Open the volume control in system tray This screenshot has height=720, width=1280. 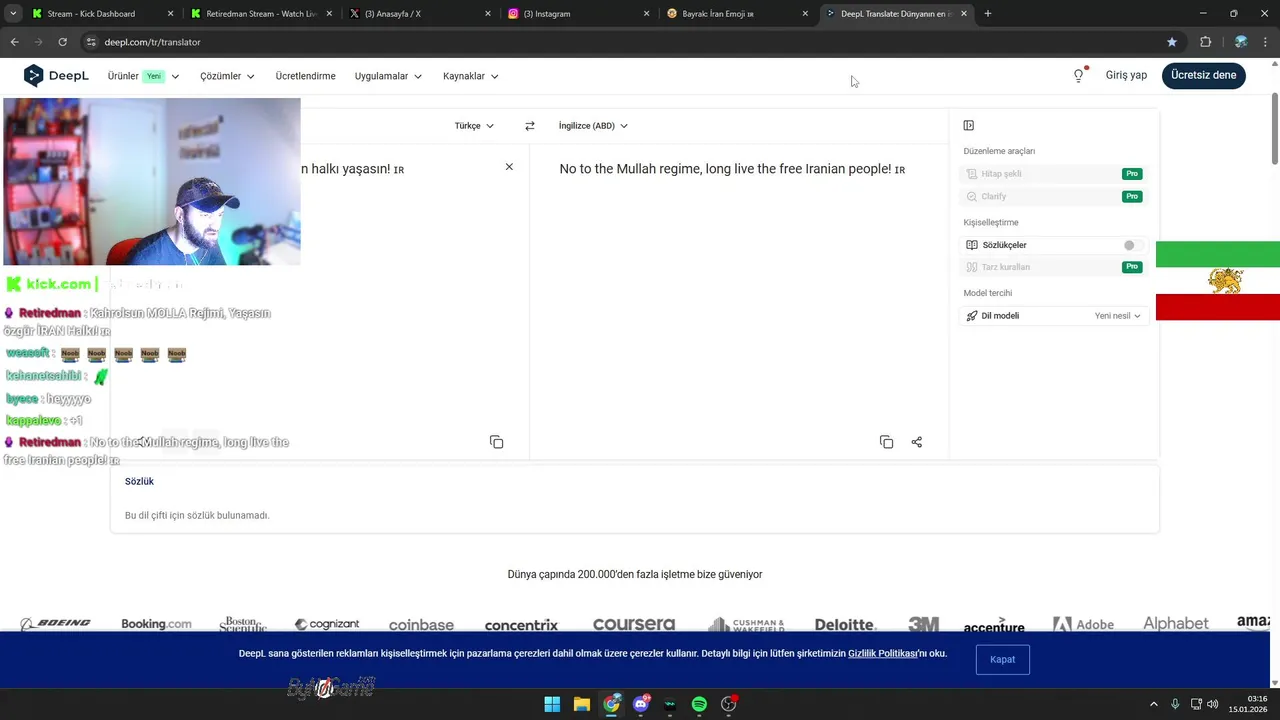(1213, 704)
